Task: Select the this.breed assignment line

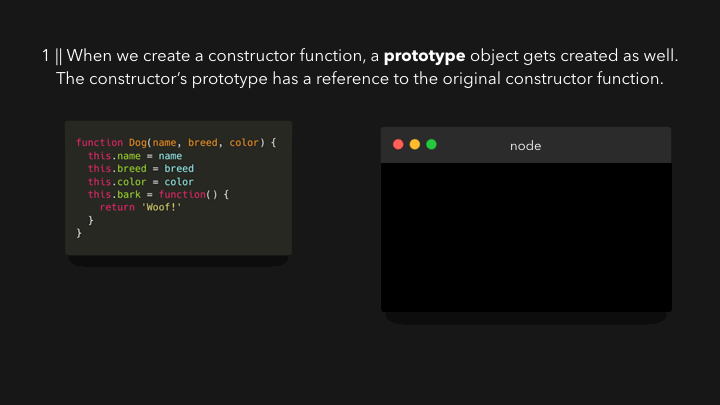Action: click(x=141, y=169)
